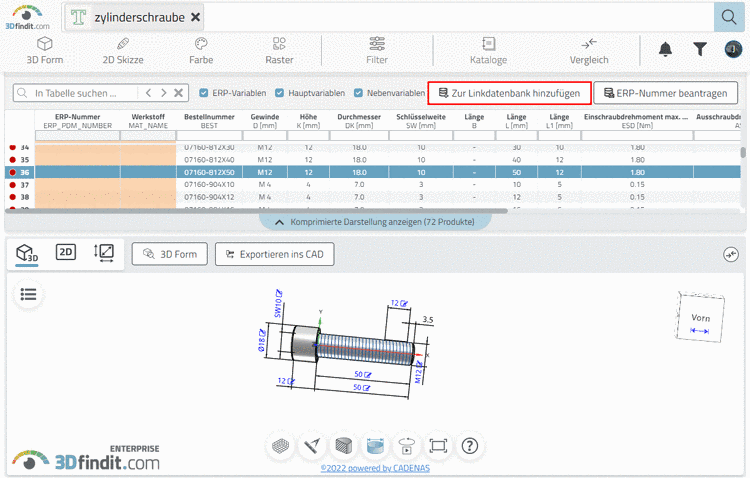Edit the M12 thread dimension label

(418, 372)
